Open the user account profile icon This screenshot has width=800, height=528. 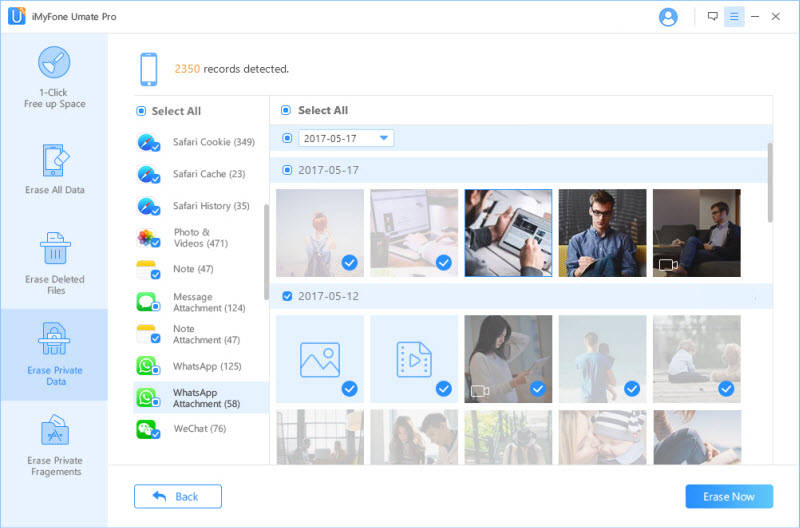coord(668,17)
